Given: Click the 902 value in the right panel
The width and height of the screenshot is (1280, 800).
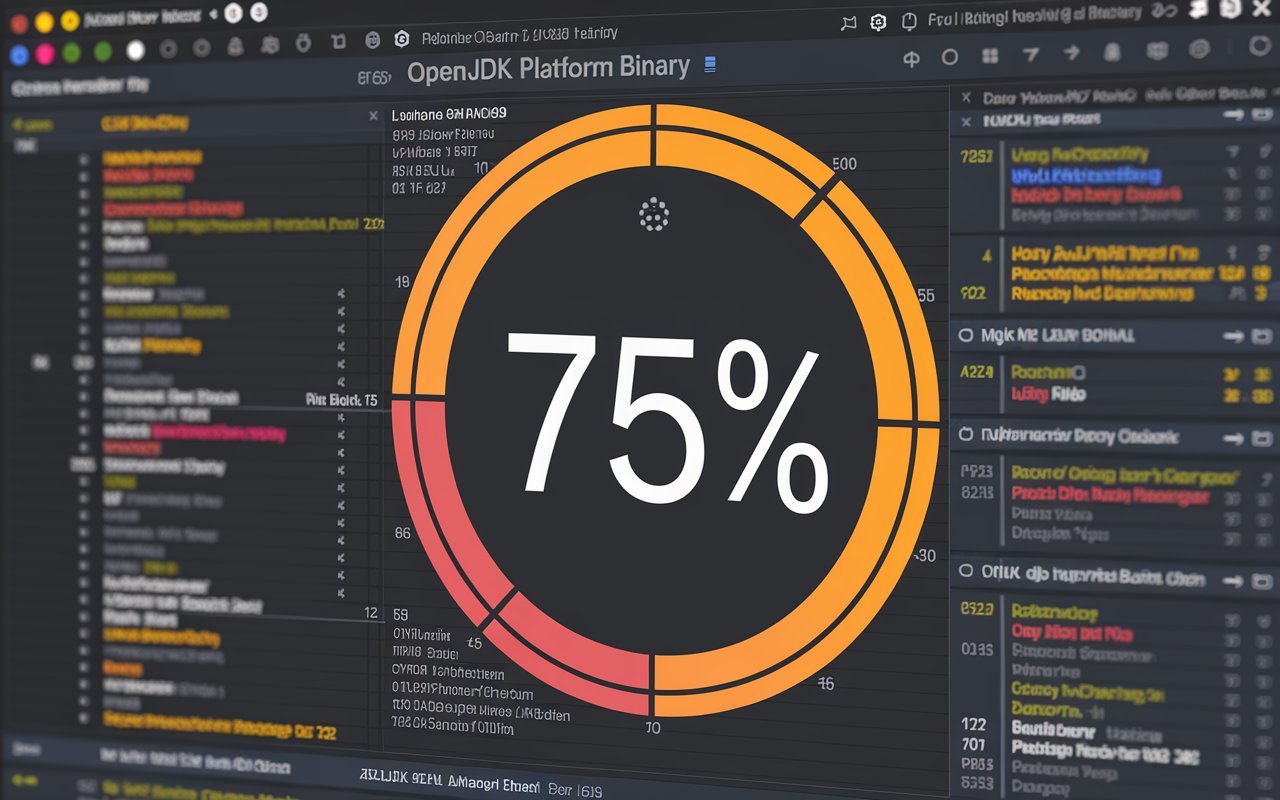Looking at the screenshot, I should click(x=974, y=293).
